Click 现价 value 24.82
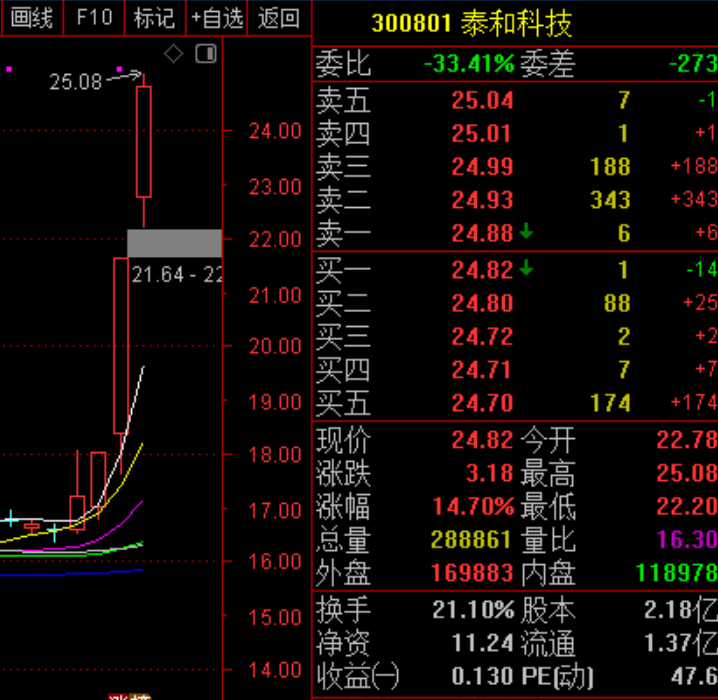 [482, 440]
